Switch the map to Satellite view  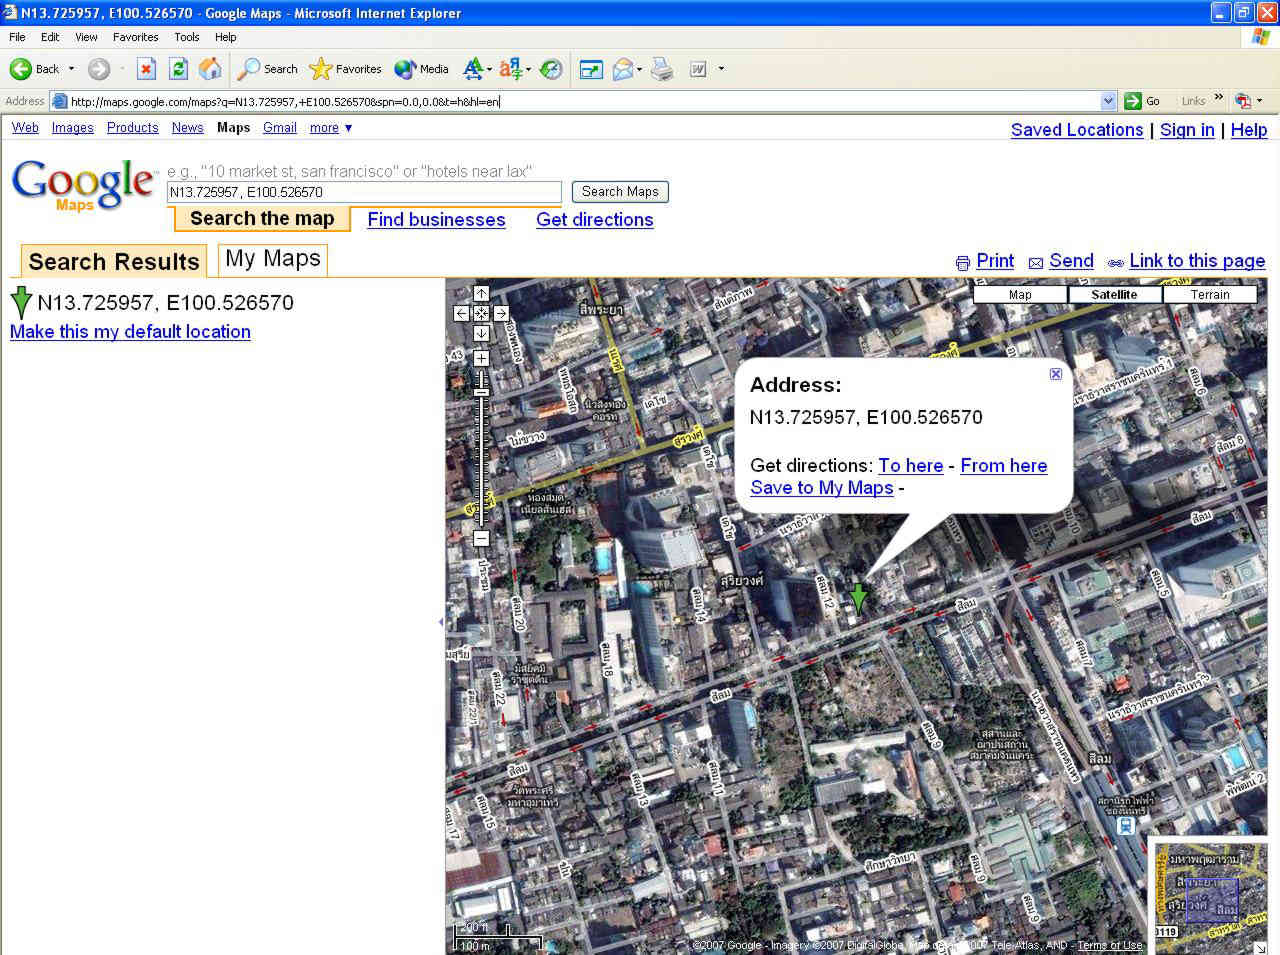coord(1114,294)
